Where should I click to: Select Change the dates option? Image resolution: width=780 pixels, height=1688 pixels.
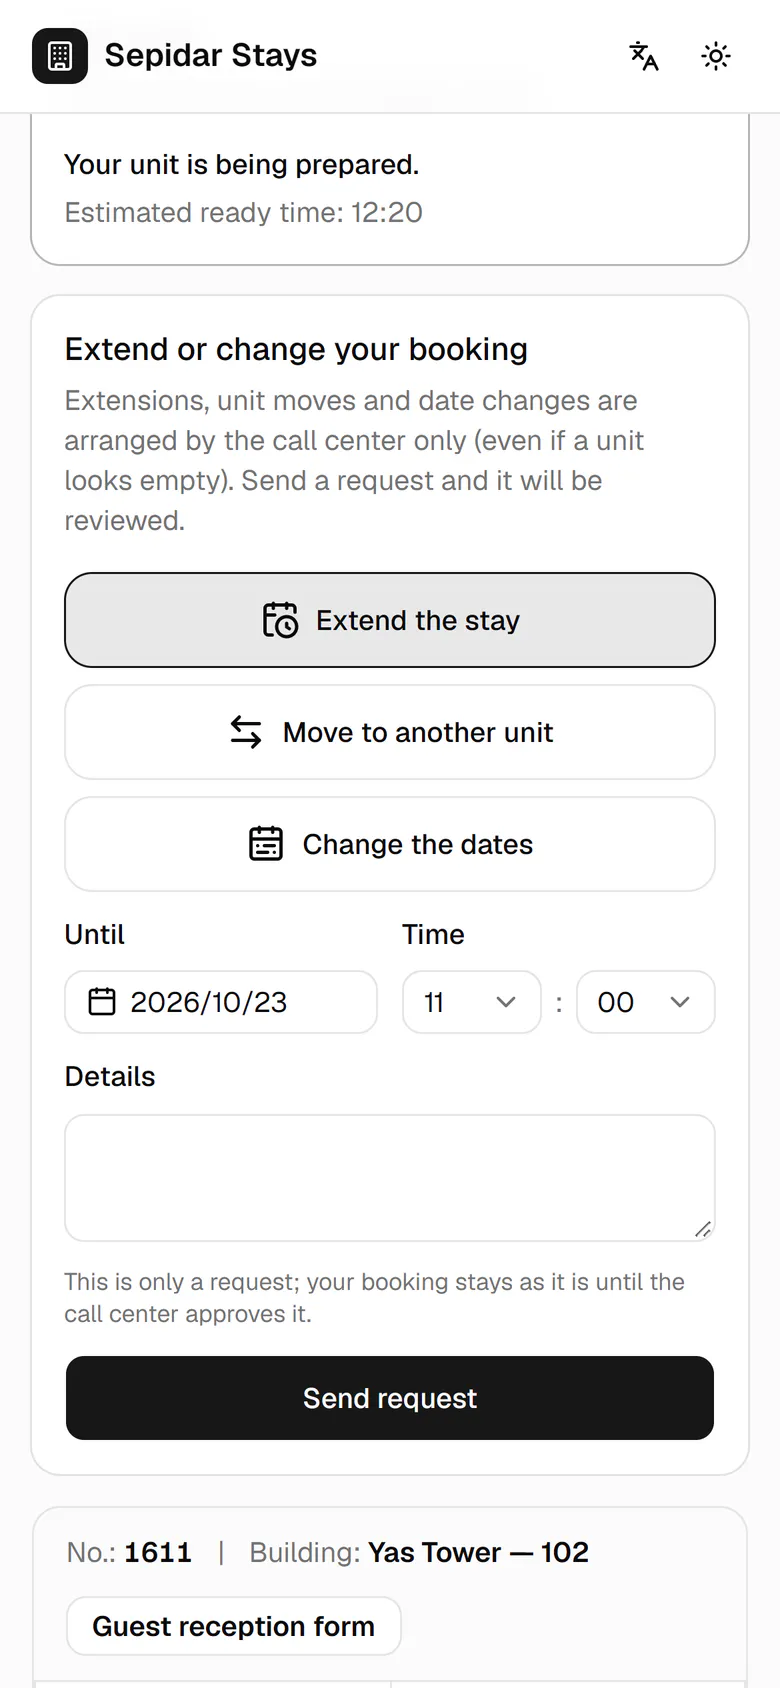390,844
